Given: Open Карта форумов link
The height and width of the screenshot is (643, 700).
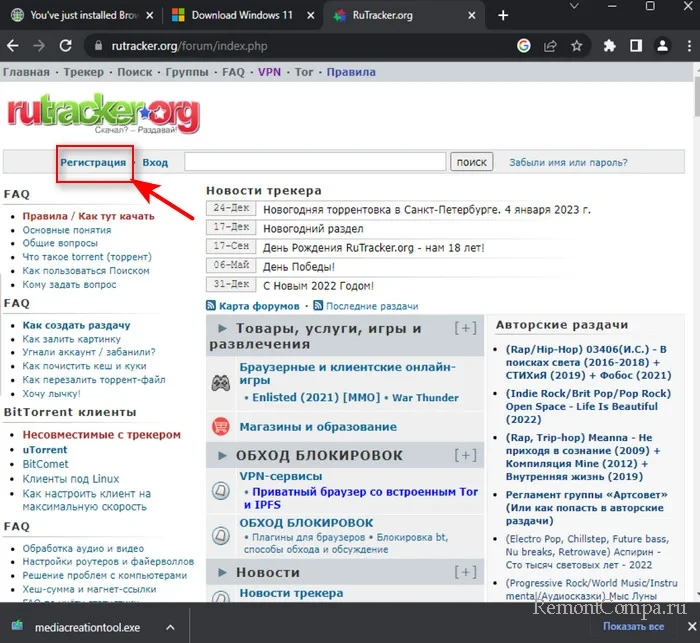Looking at the screenshot, I should [259, 306].
